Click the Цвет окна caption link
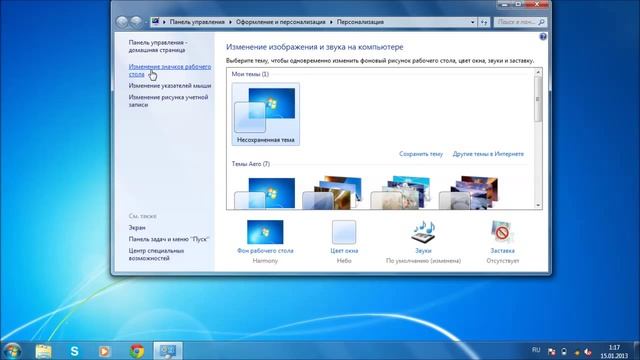 [344, 251]
